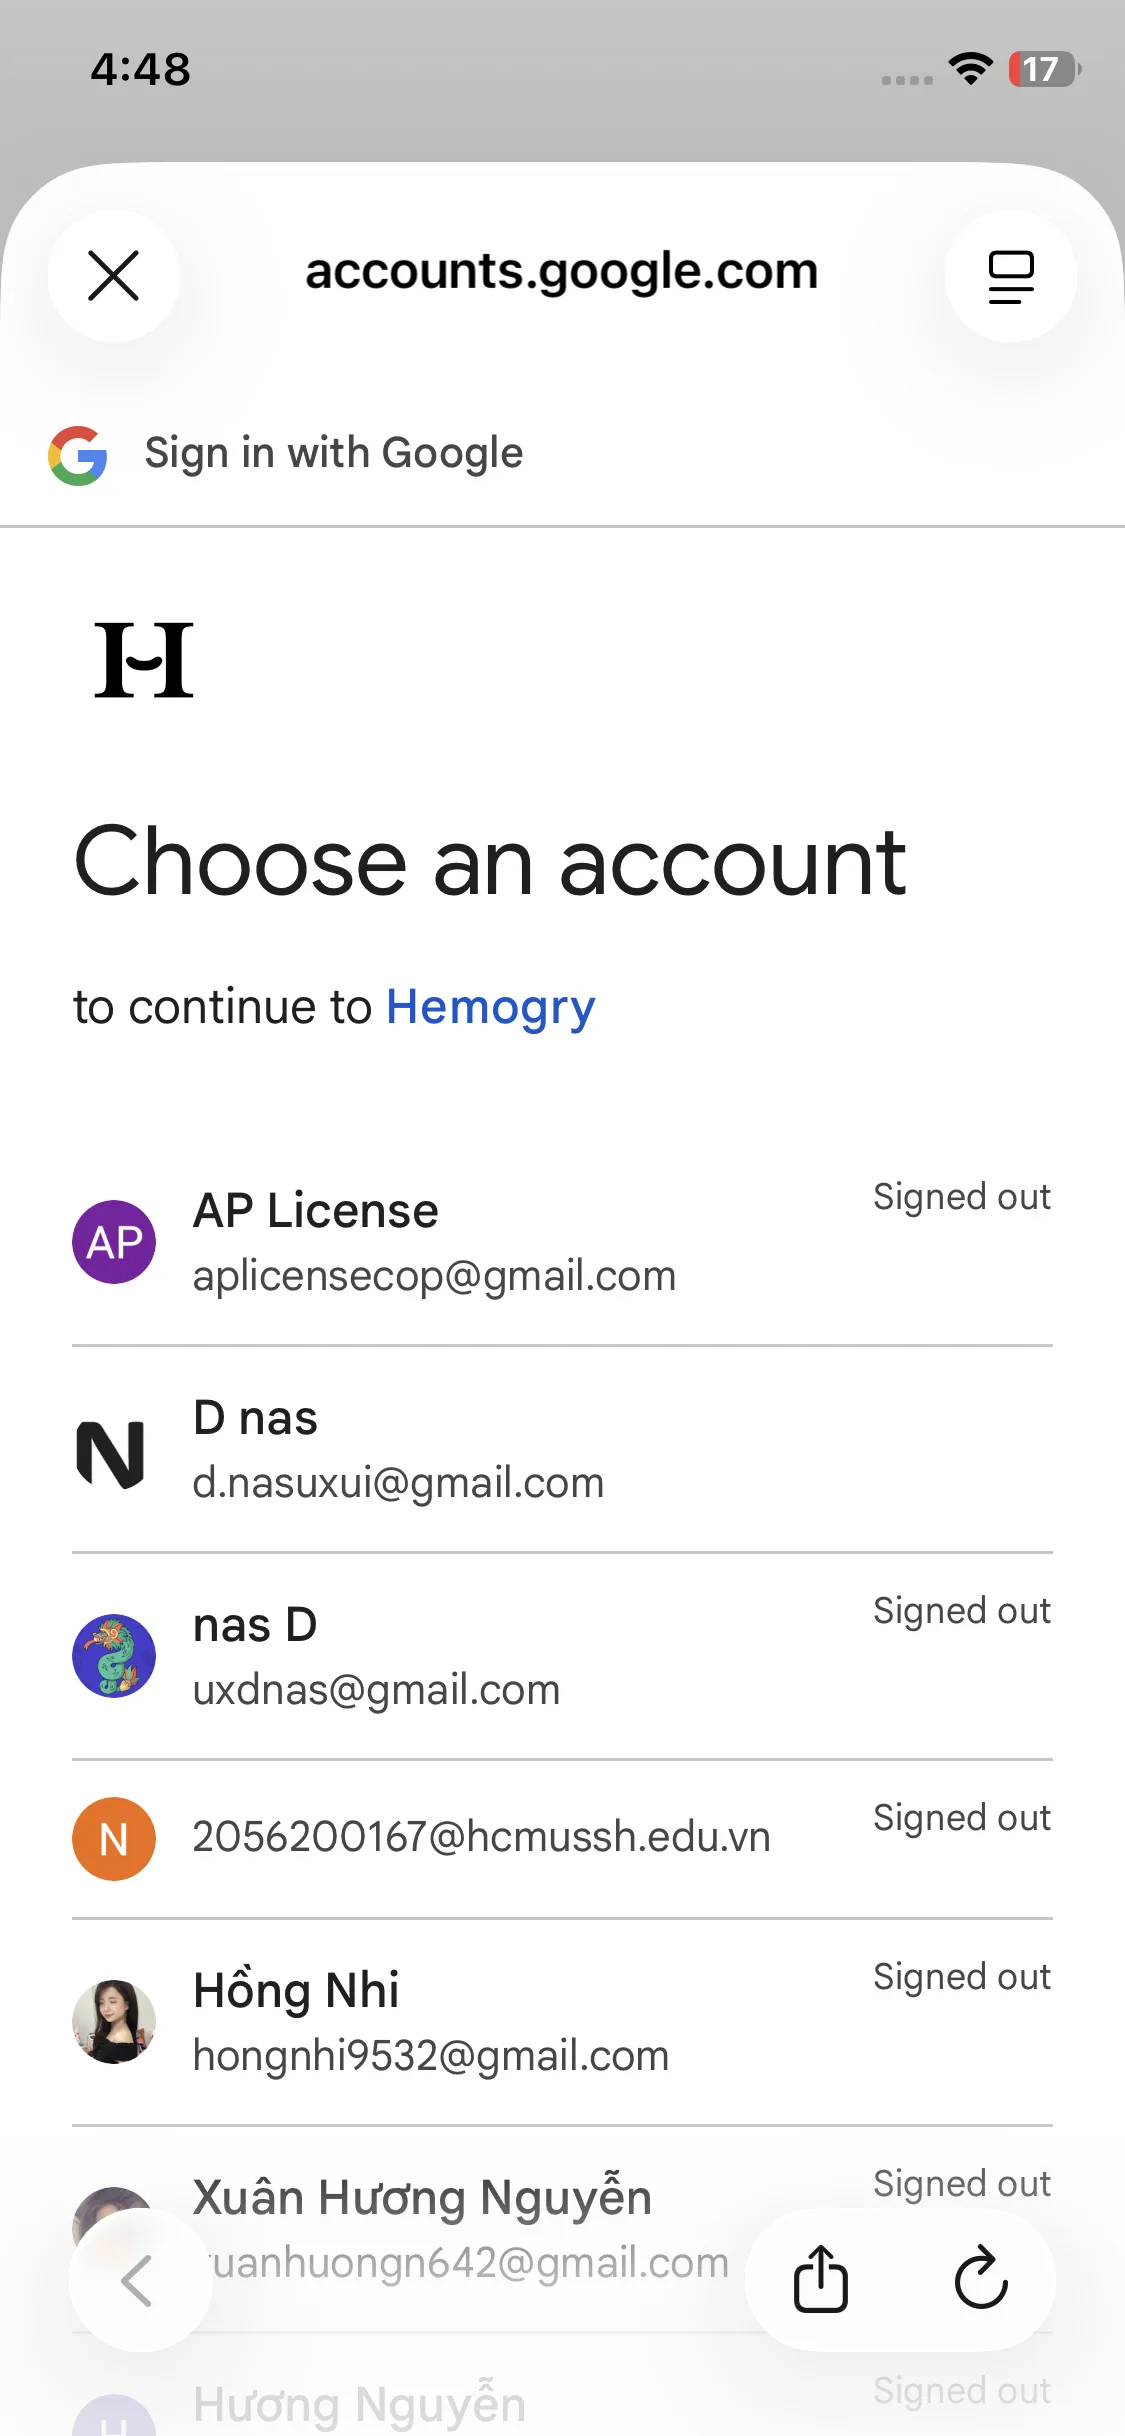This screenshot has height=2436, width=1125.
Task: Tap Hồng Nhi's profile photo
Action: pos(114,2022)
